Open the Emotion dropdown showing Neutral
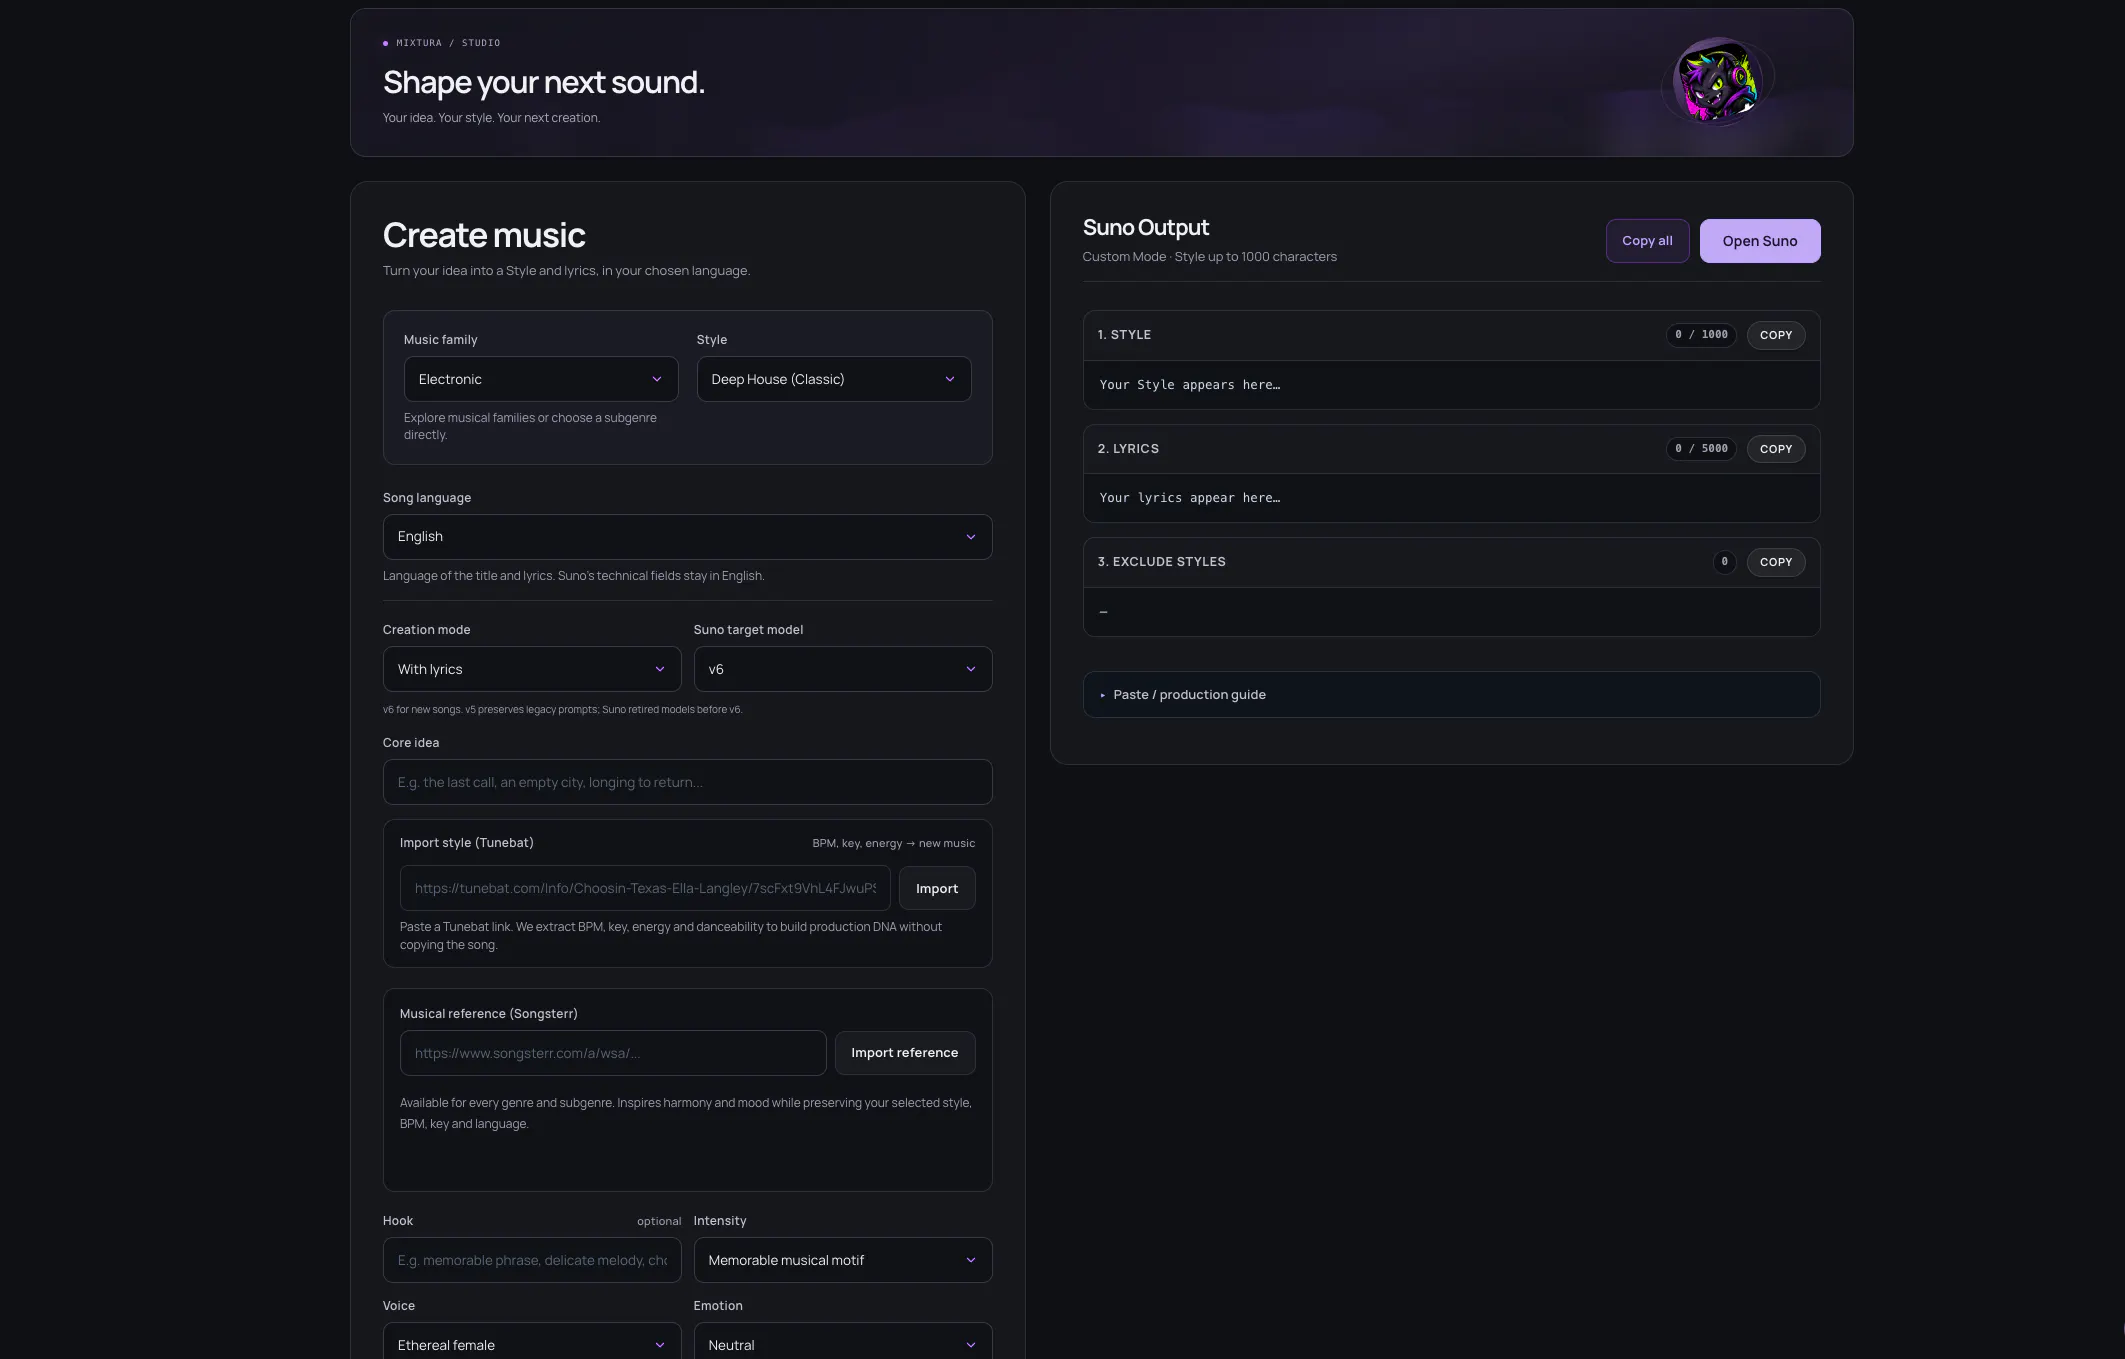The image size is (2125, 1359). coord(842,1343)
